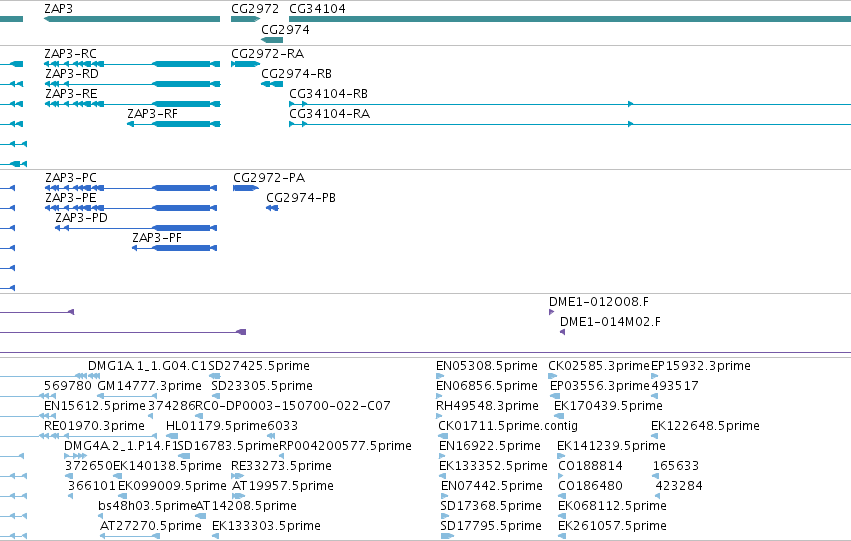
Task: Click EST label GM14777.3prime
Action: pyautogui.click(x=149, y=386)
